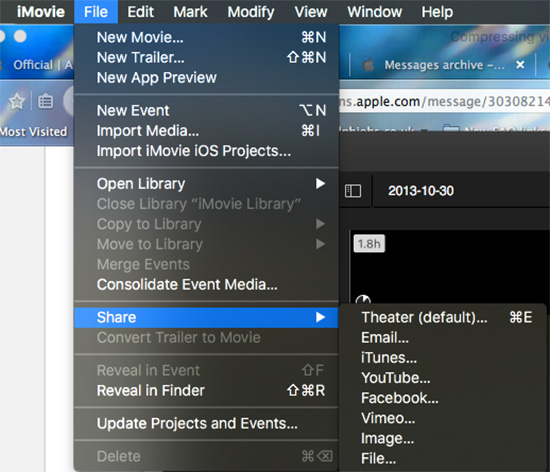Select the 1.8h clip thumbnail
The width and height of the screenshot is (550, 472).
(x=450, y=267)
